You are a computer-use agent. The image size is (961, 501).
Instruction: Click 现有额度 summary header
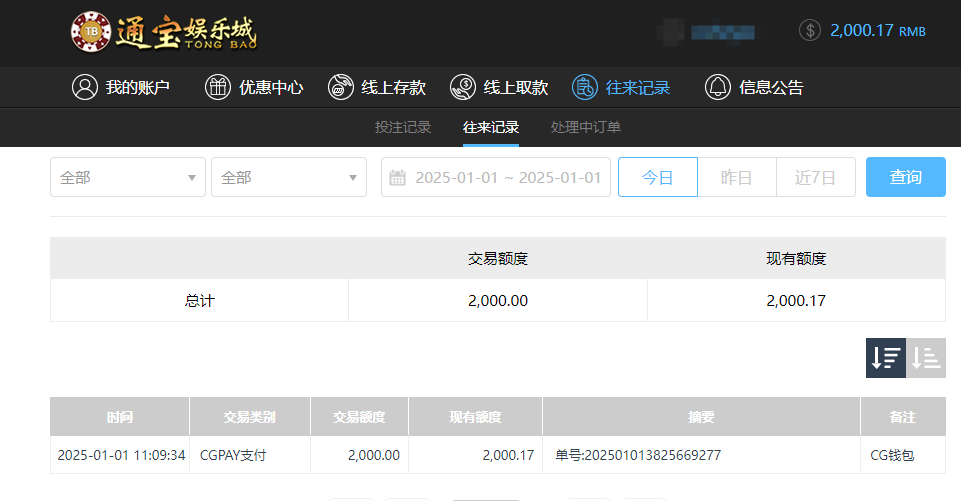[796, 259]
